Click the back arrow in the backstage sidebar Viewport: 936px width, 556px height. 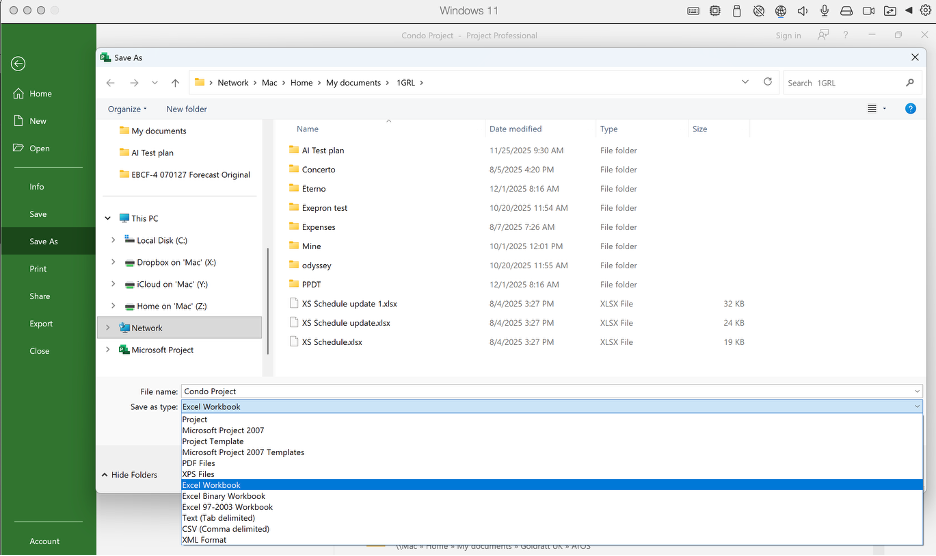pyautogui.click(x=18, y=64)
